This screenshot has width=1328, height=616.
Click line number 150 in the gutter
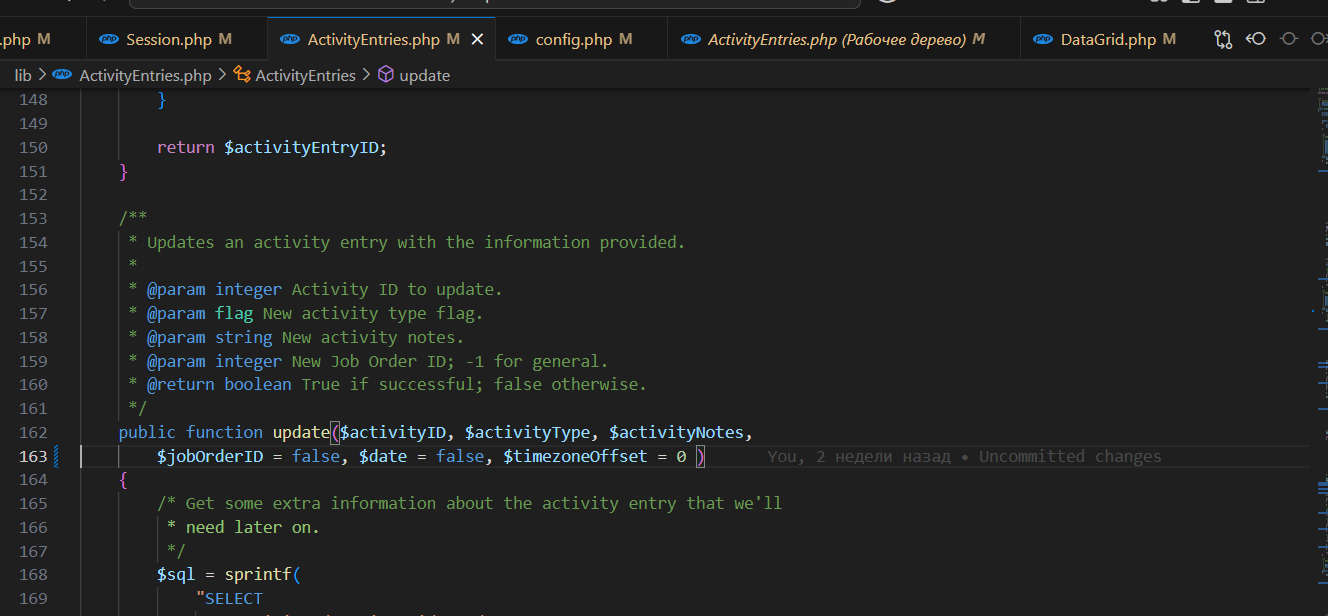[x=33, y=147]
